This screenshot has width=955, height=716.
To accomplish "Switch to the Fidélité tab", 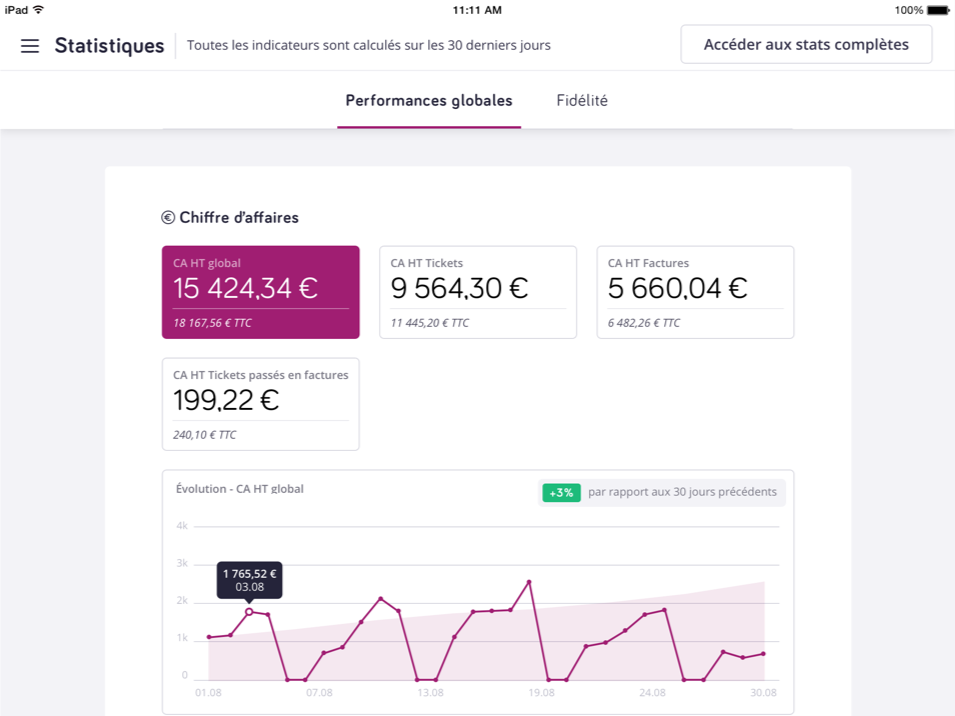I will (583, 100).
